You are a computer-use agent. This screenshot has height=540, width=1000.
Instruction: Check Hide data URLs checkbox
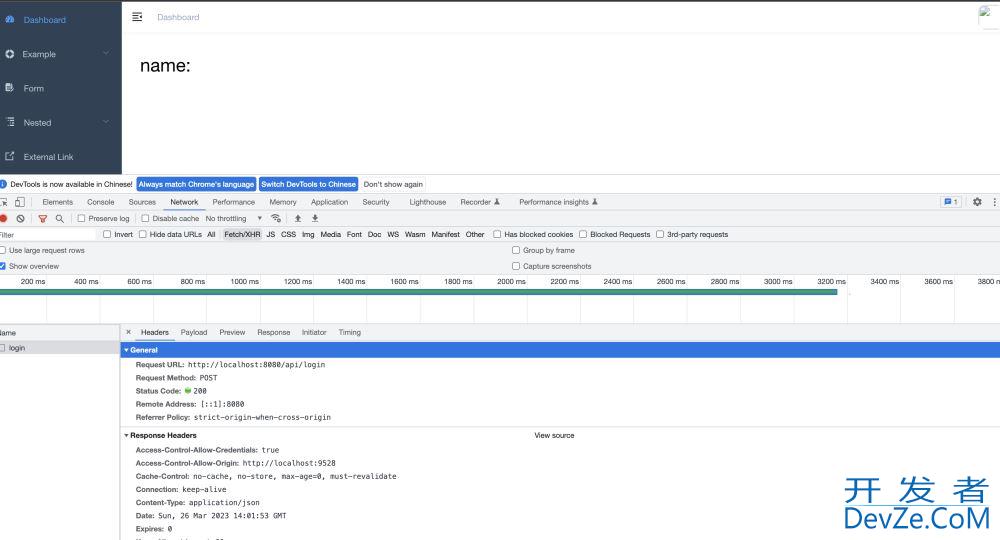142,235
